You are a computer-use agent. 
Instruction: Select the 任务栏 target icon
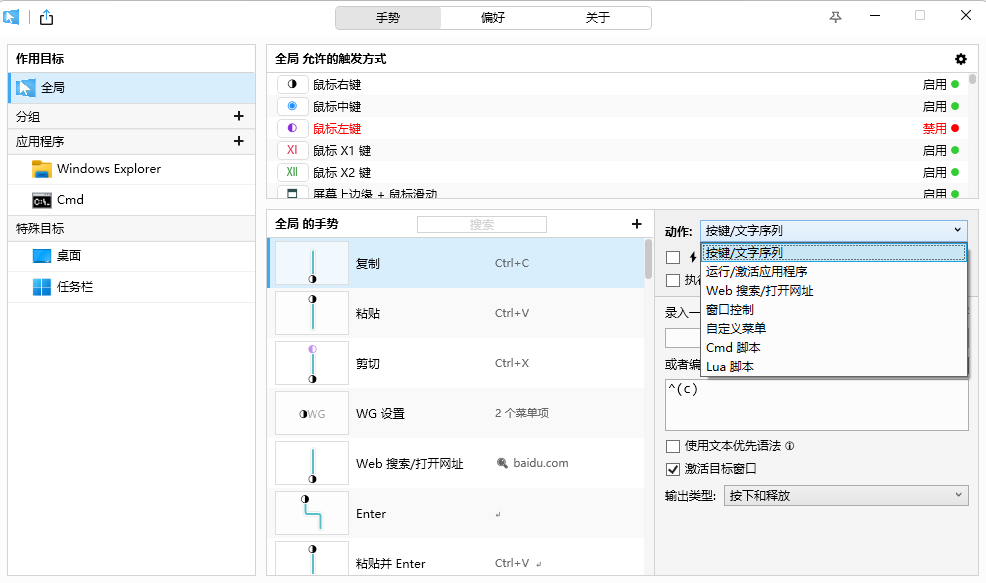point(42,287)
